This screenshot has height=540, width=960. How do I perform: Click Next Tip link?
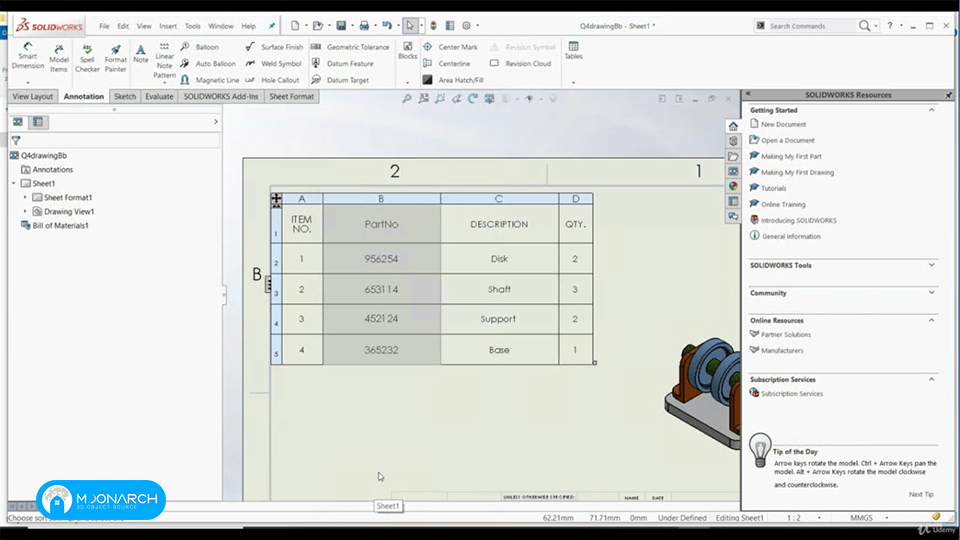pyautogui.click(x=921, y=495)
